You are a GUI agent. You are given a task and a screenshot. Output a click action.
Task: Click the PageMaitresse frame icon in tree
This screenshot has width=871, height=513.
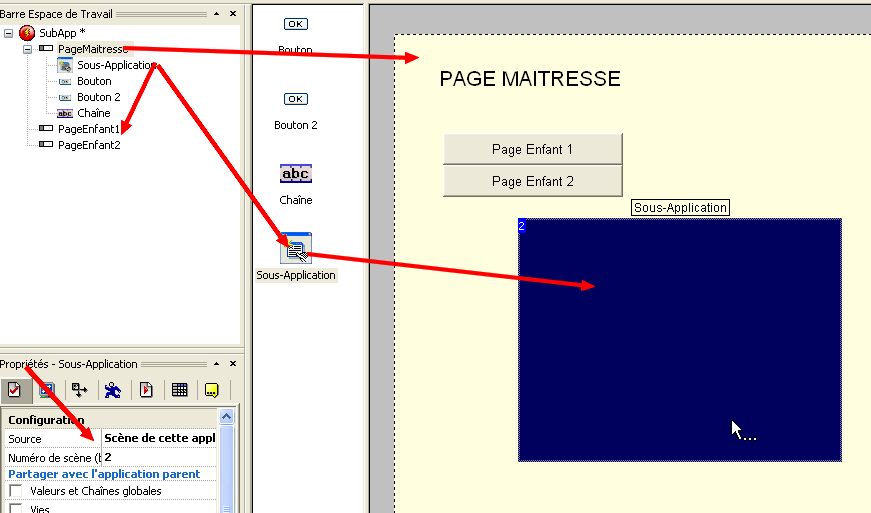46,49
